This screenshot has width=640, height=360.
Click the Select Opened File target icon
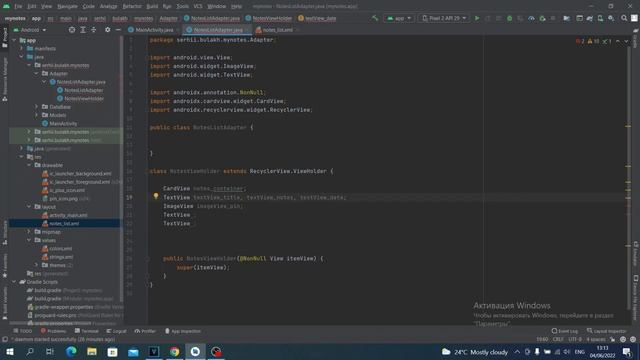(72, 30)
